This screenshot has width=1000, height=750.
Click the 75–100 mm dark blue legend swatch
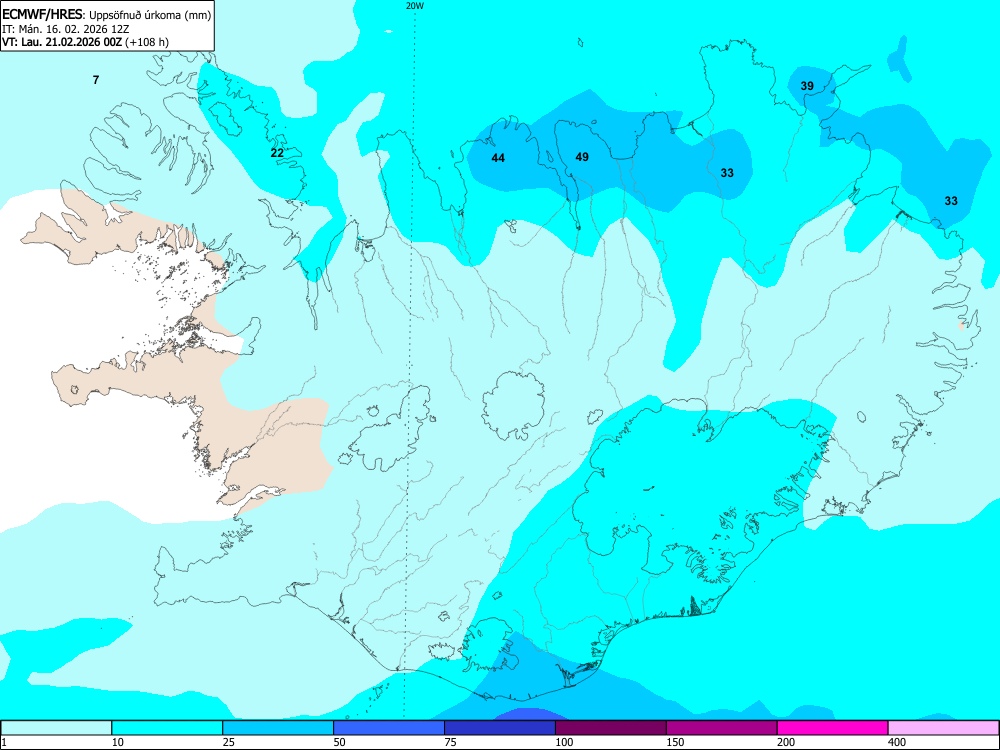pos(500,728)
